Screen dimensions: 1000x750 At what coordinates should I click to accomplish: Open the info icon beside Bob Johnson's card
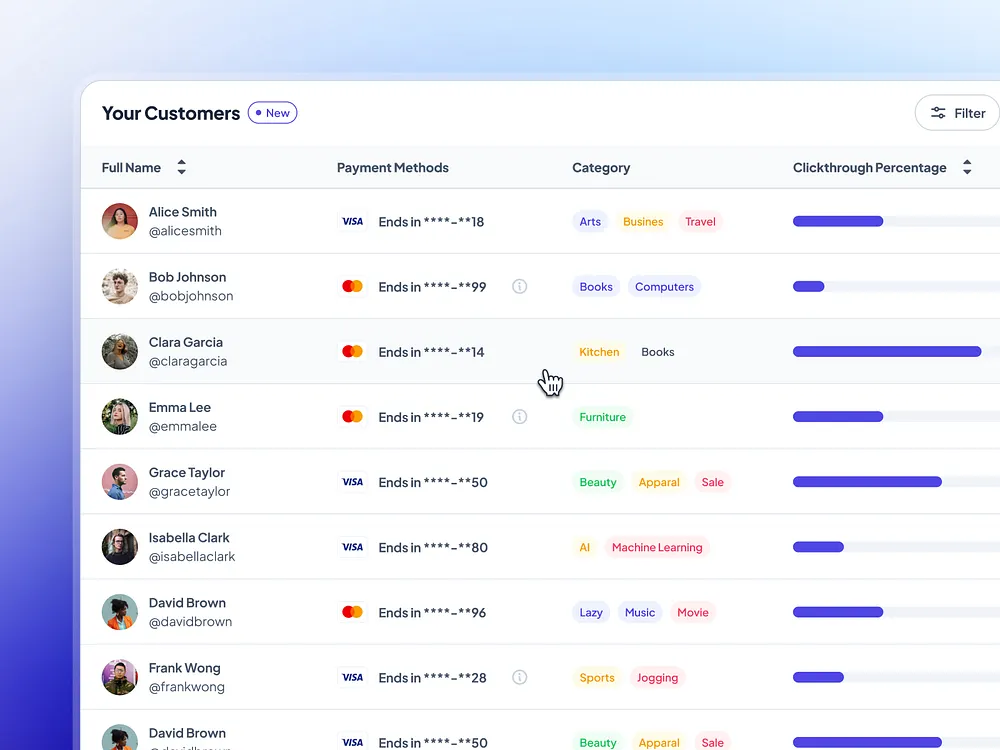(519, 286)
